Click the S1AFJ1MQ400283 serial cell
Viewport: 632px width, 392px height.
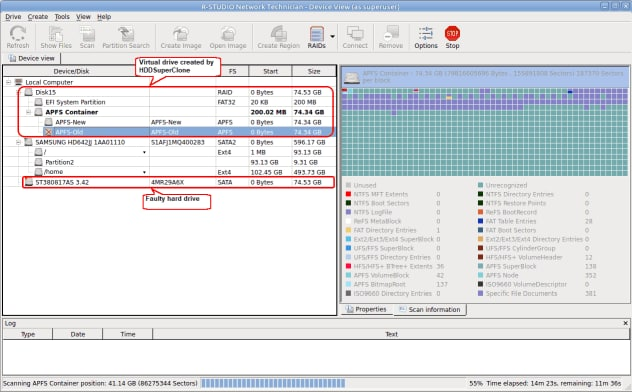[x=178, y=142]
